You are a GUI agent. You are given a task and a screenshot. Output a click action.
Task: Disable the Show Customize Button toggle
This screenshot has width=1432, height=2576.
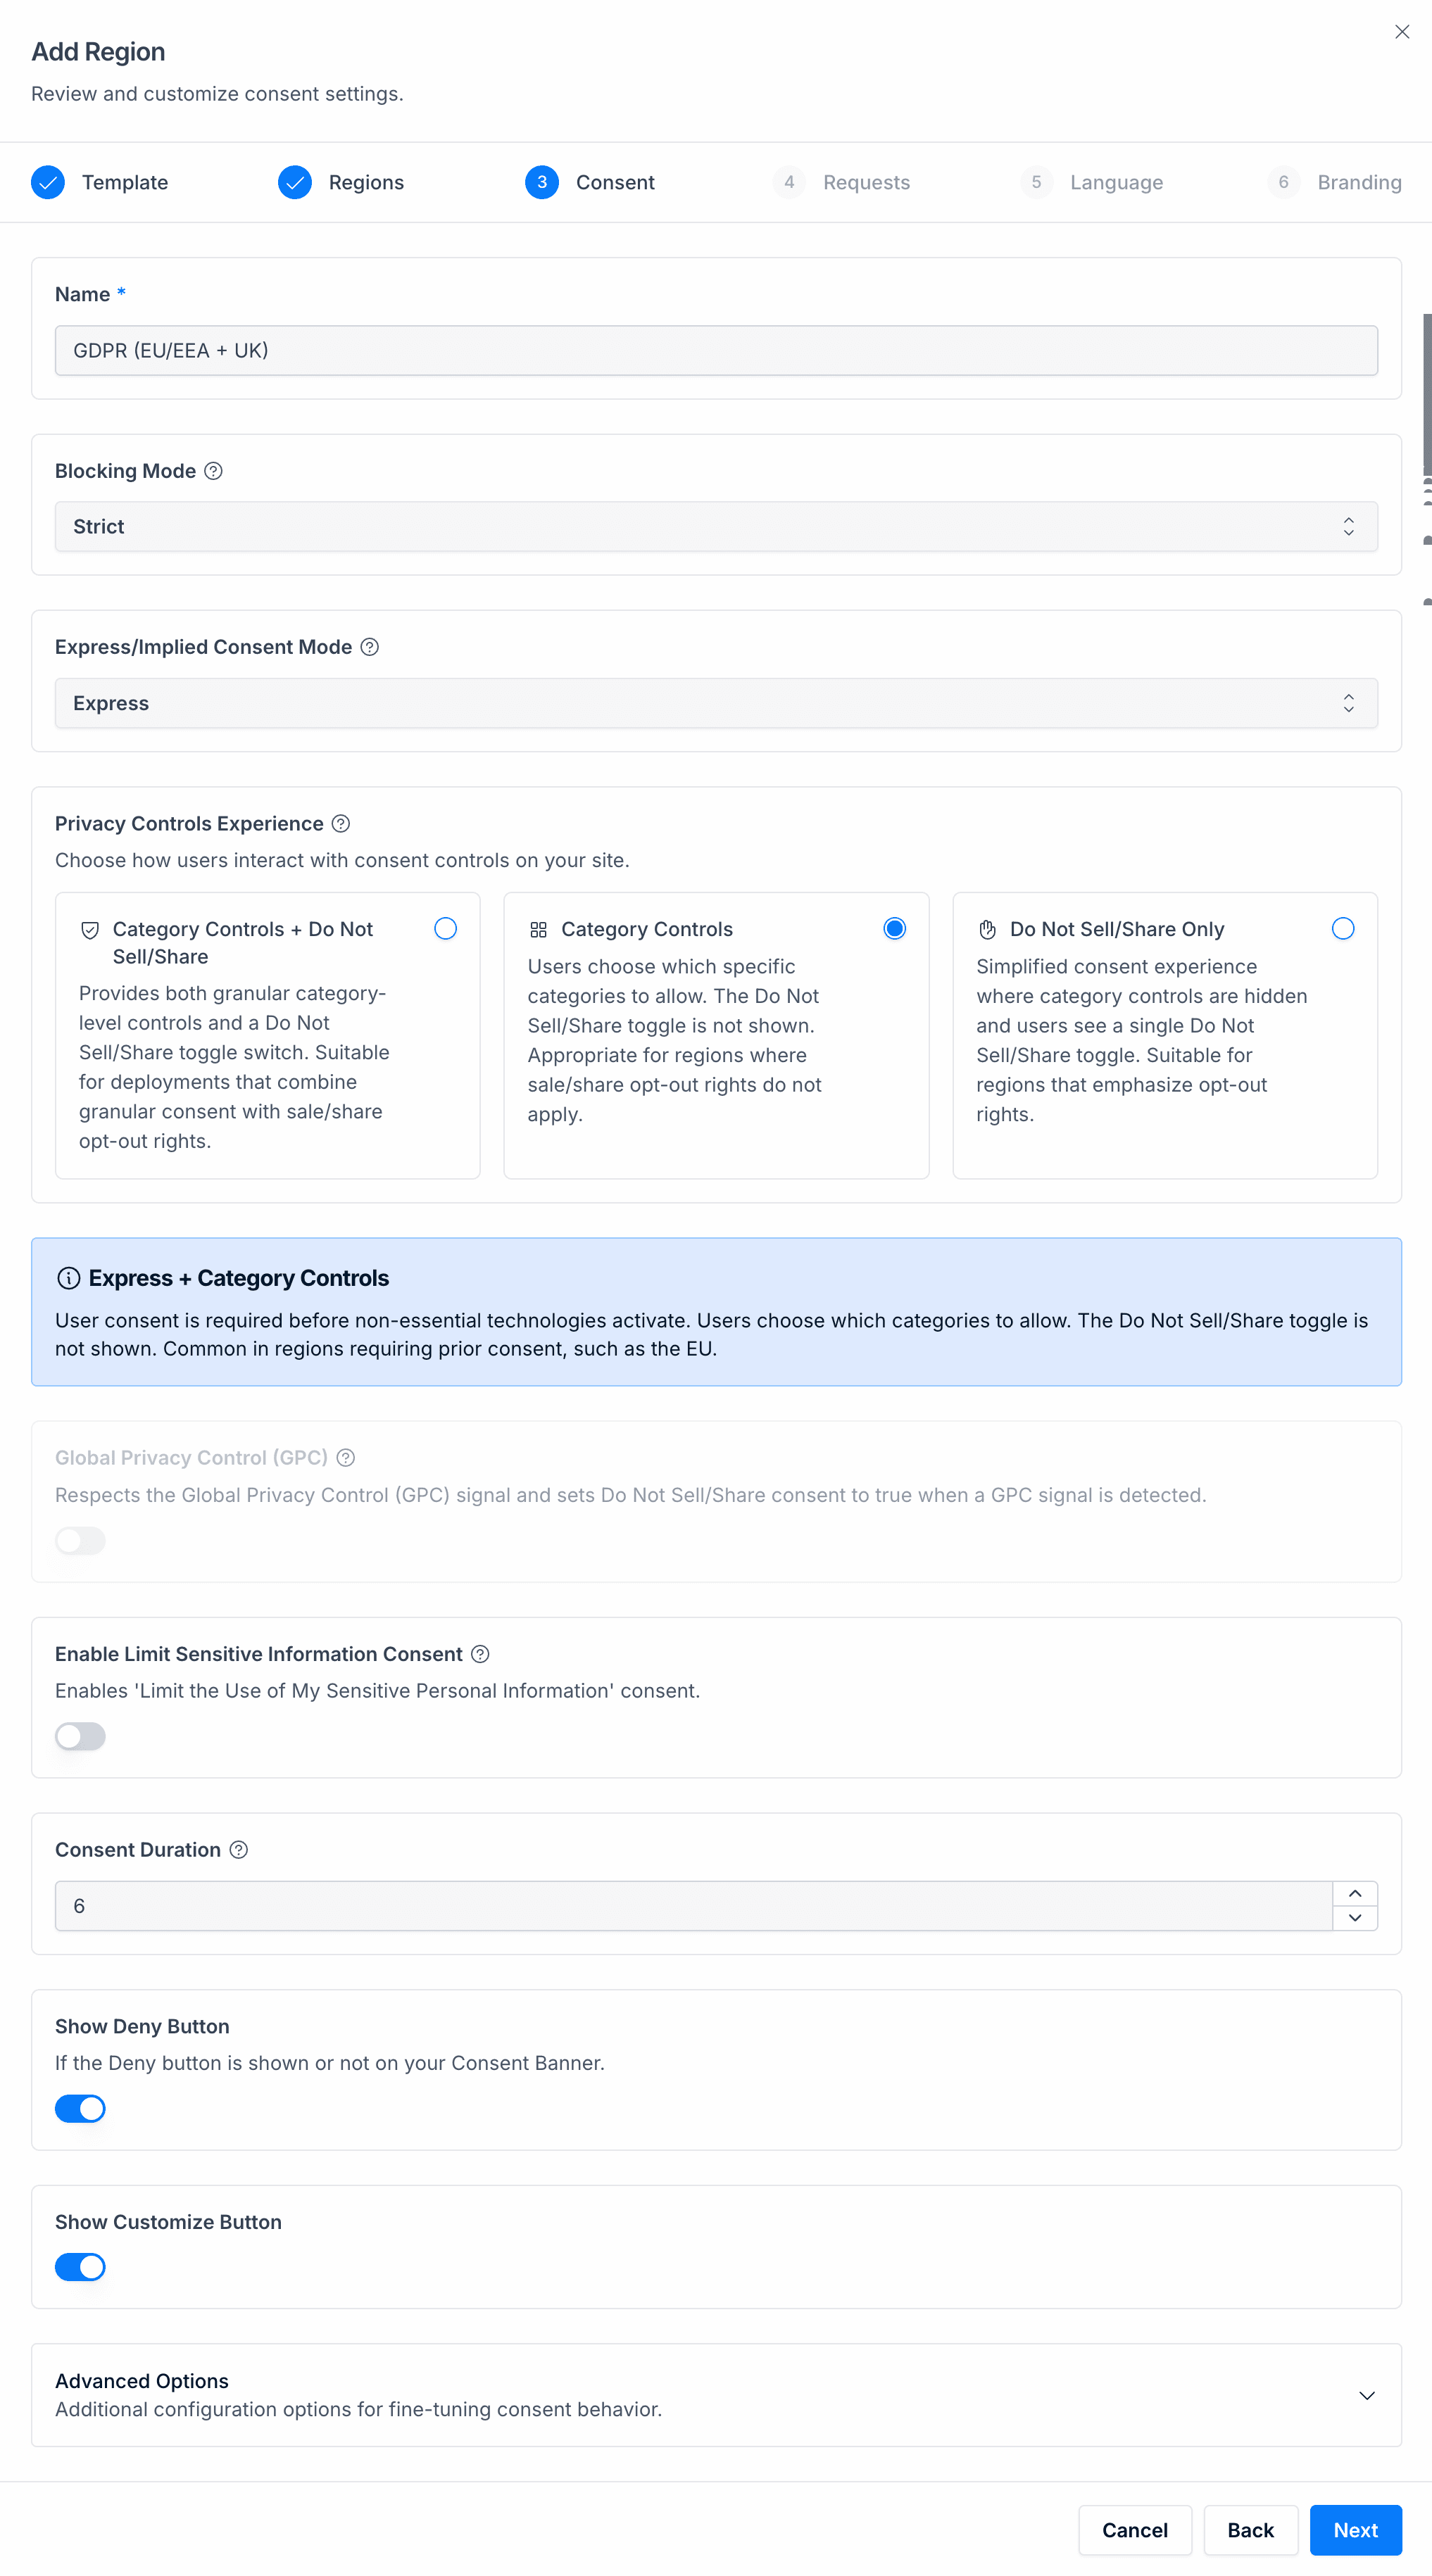80,2267
